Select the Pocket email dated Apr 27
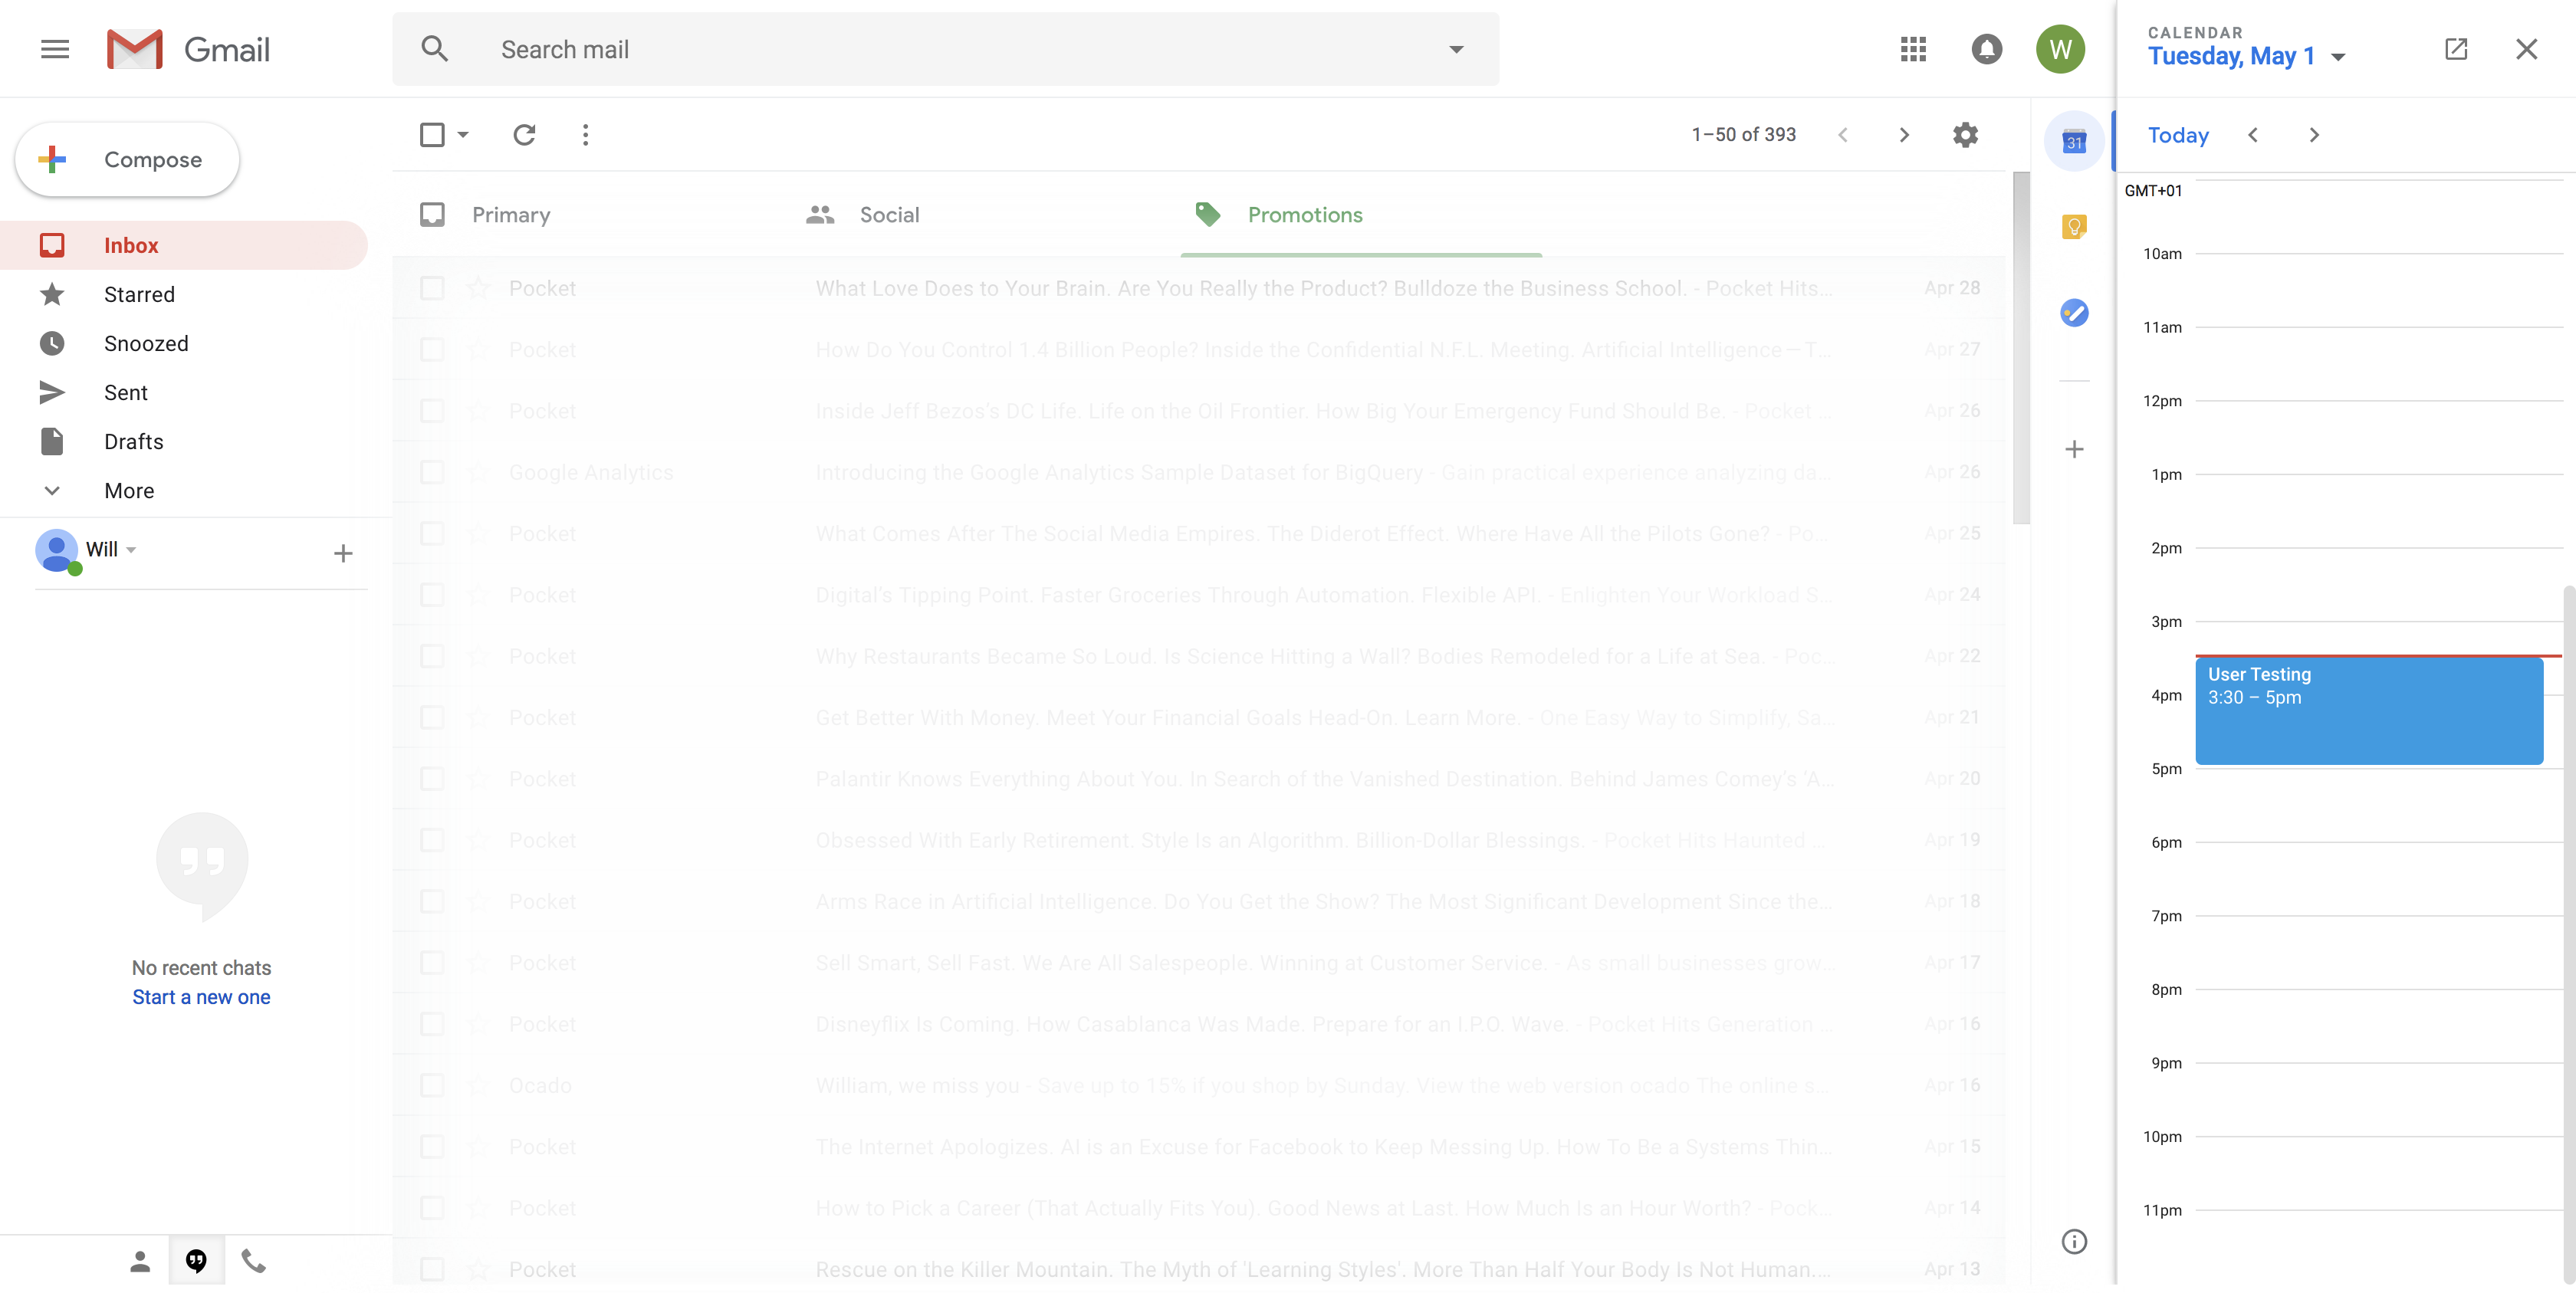 [x=432, y=349]
